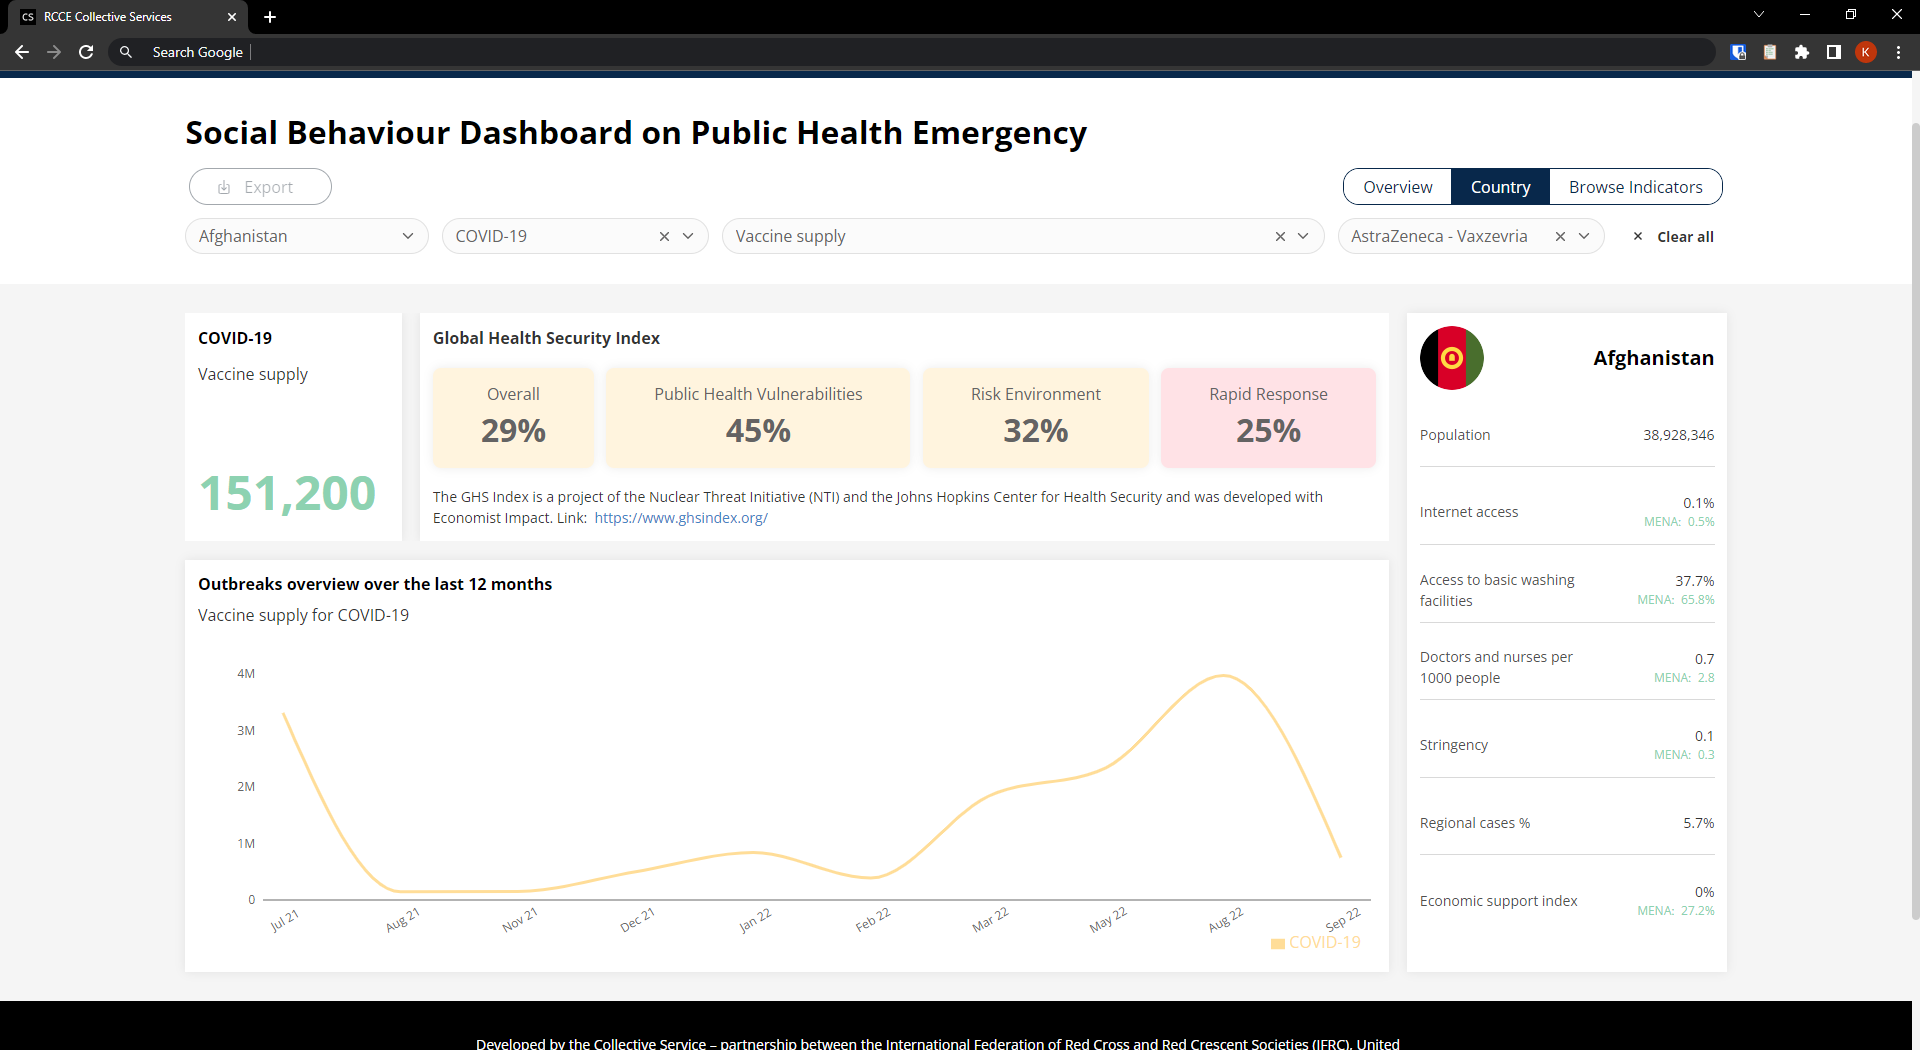Click the browser forward arrow

54,52
